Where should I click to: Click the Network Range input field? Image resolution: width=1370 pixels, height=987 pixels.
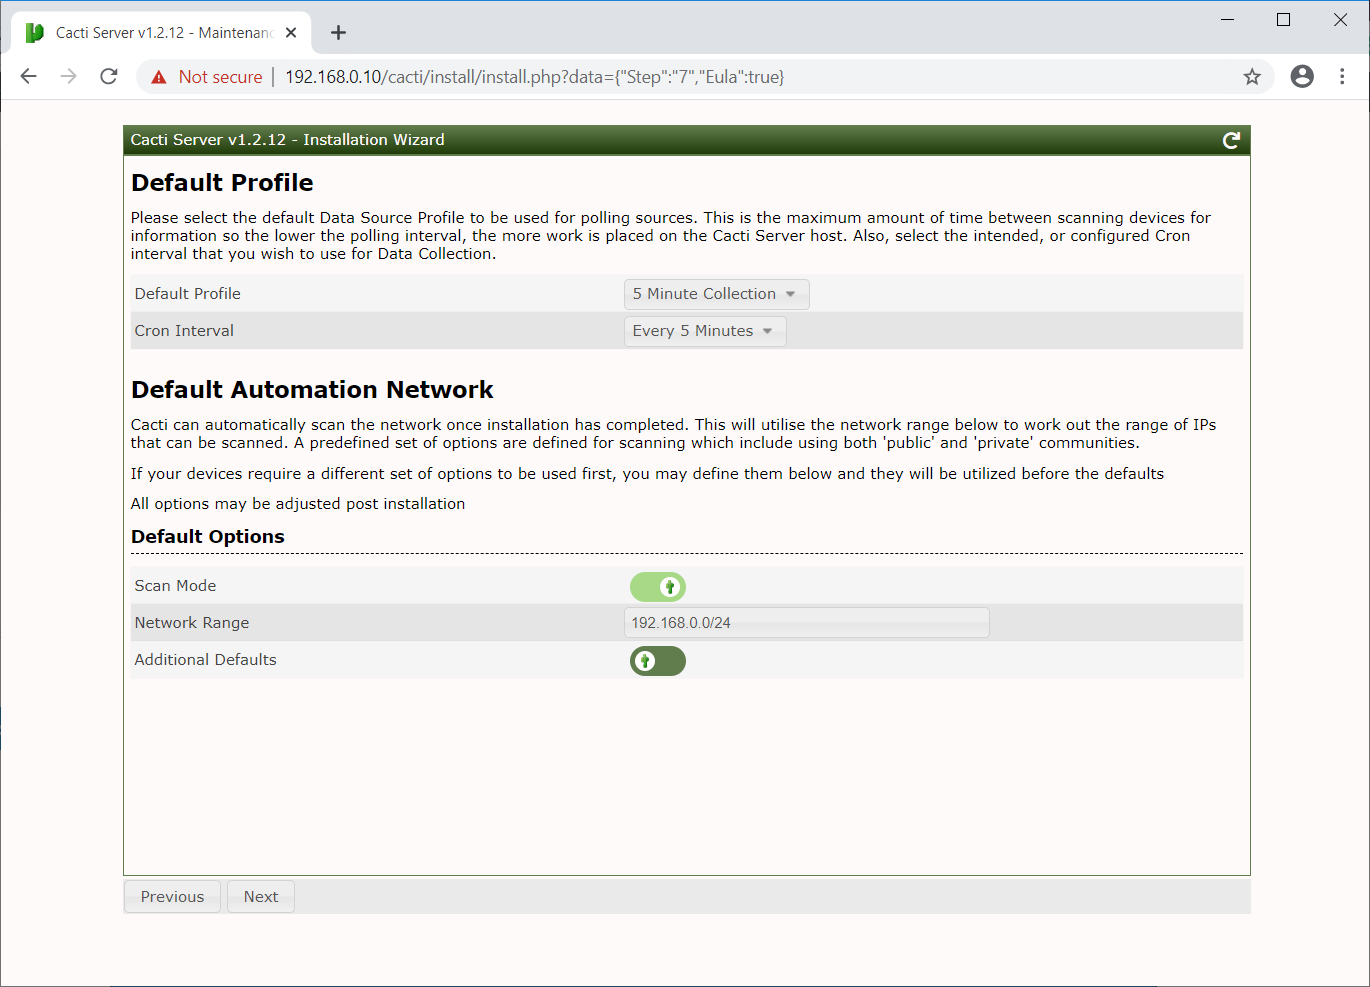[x=806, y=623]
